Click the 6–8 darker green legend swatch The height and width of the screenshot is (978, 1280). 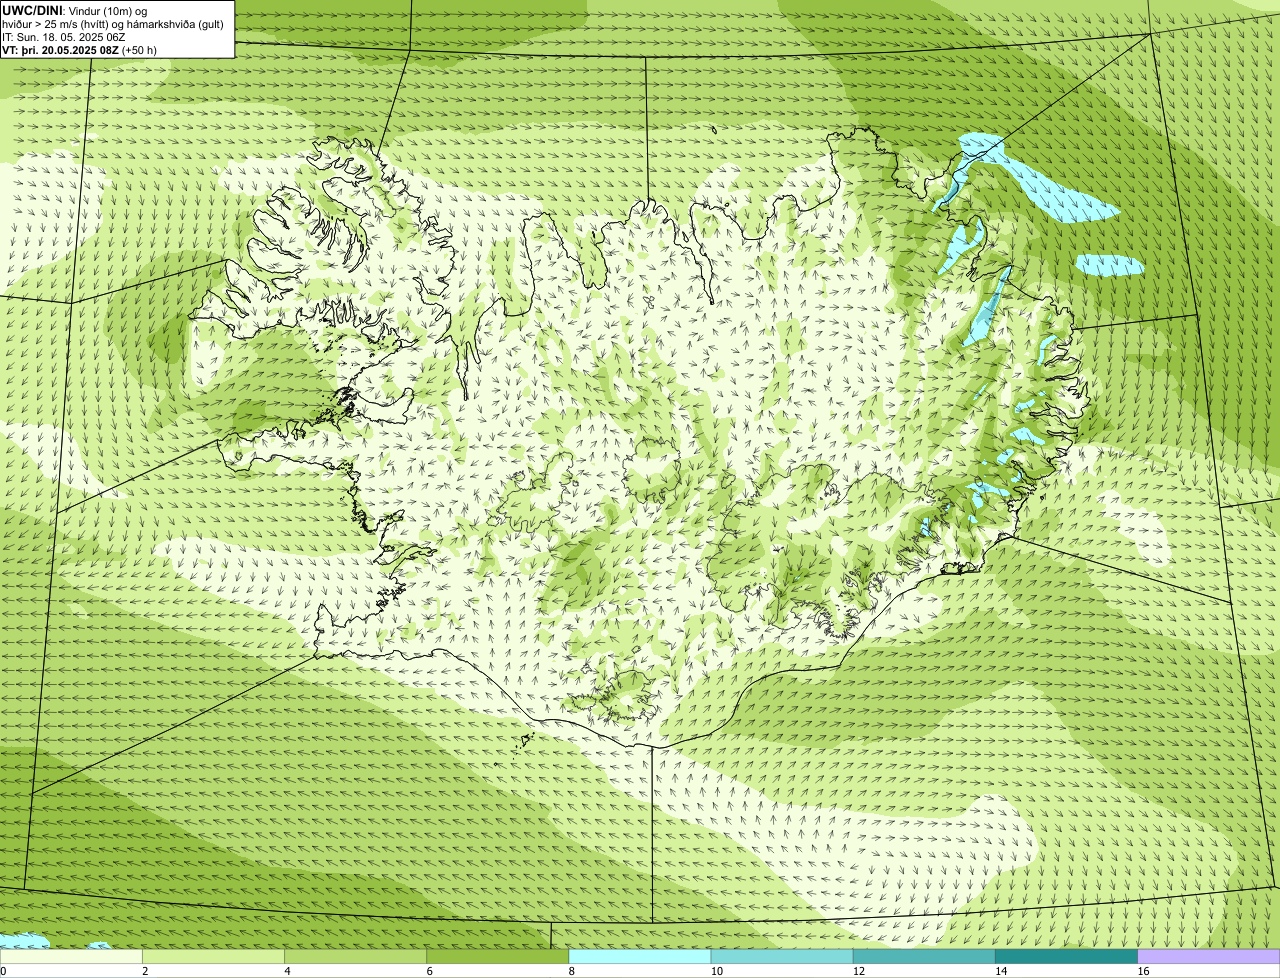(498, 957)
